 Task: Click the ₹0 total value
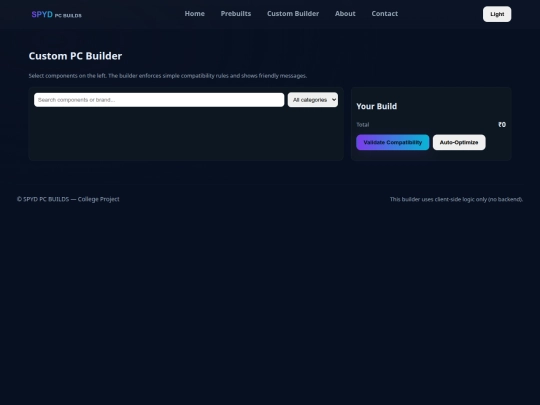pyautogui.click(x=502, y=125)
